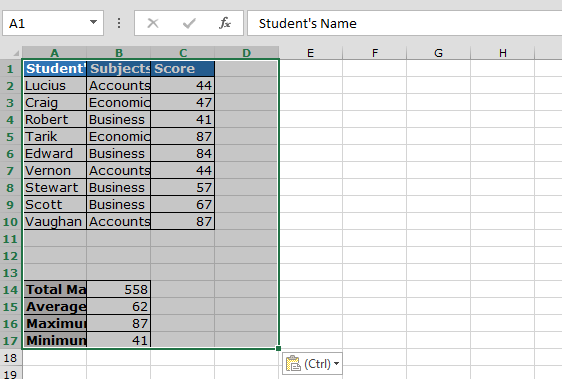Select the cell containing Vernon
562x379 pixels.
coord(55,171)
